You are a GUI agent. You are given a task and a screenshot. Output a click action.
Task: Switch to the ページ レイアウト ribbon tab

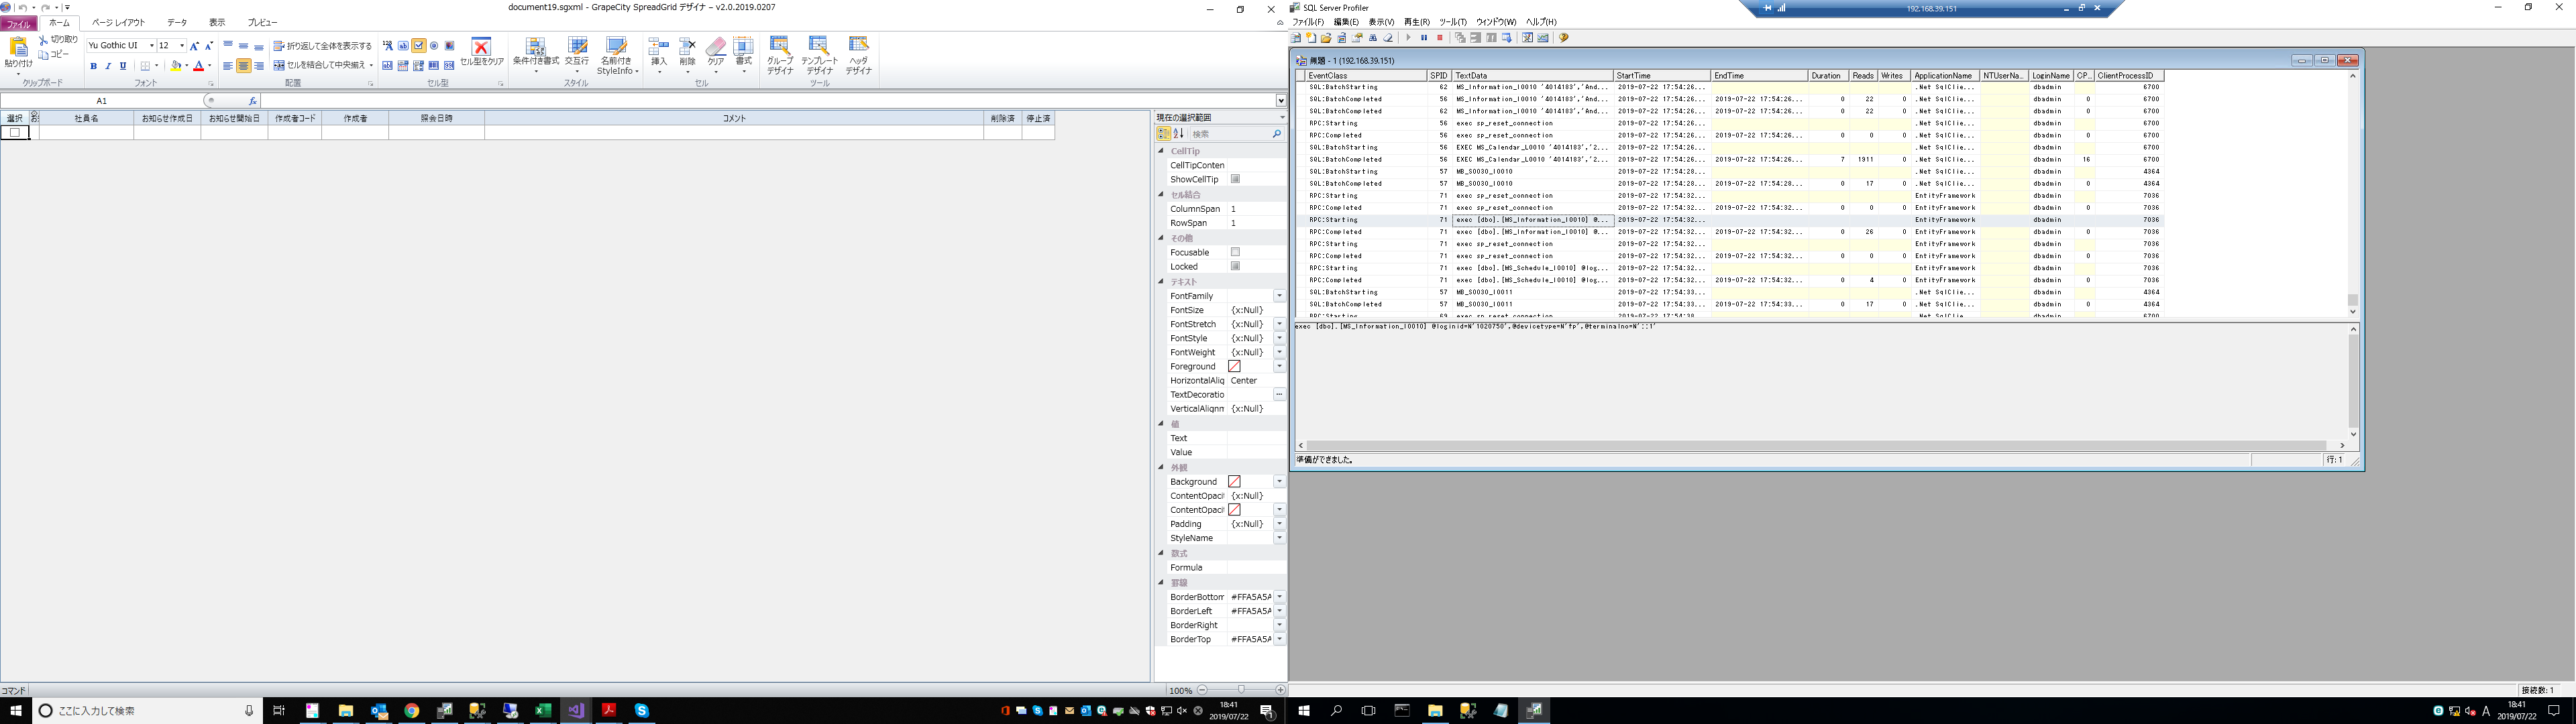(x=118, y=22)
